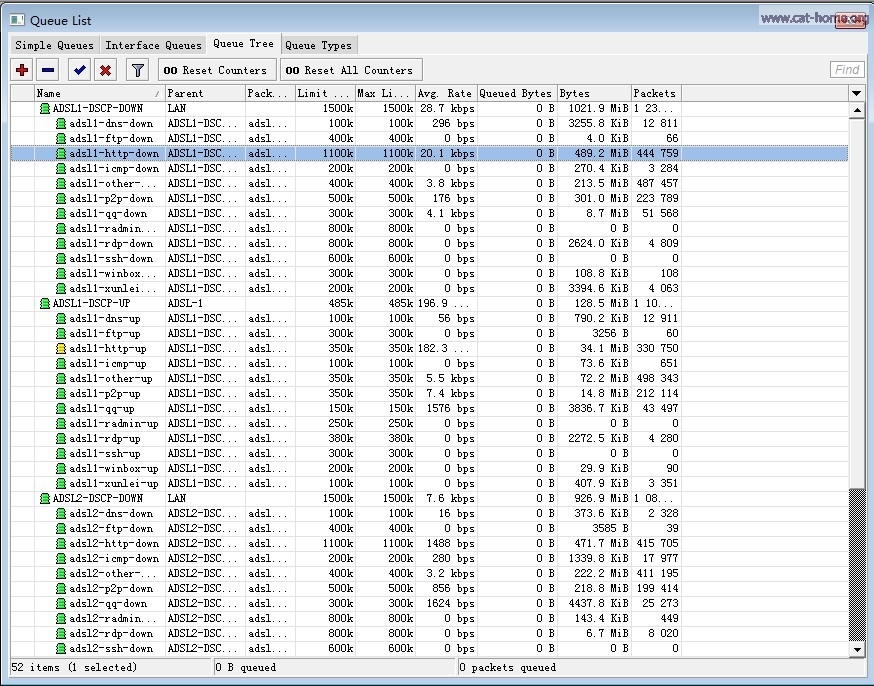Image resolution: width=874 pixels, height=686 pixels.
Task: Click into the Find search field
Action: [847, 70]
